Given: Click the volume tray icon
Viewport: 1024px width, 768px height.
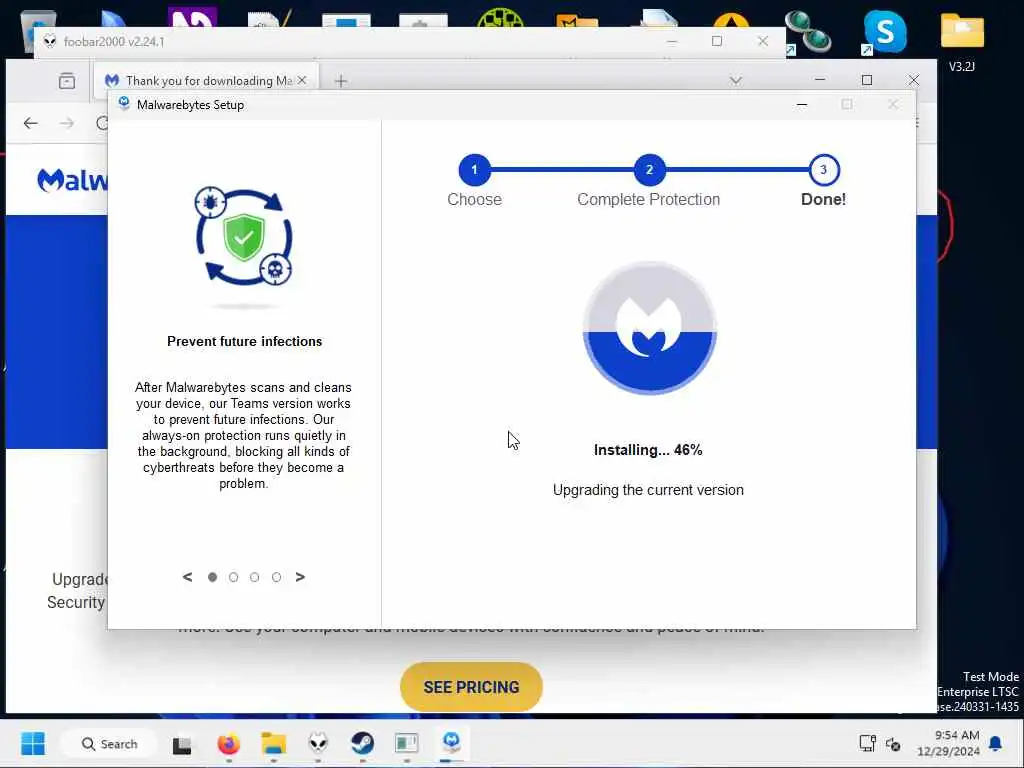Looking at the screenshot, I should point(893,744).
